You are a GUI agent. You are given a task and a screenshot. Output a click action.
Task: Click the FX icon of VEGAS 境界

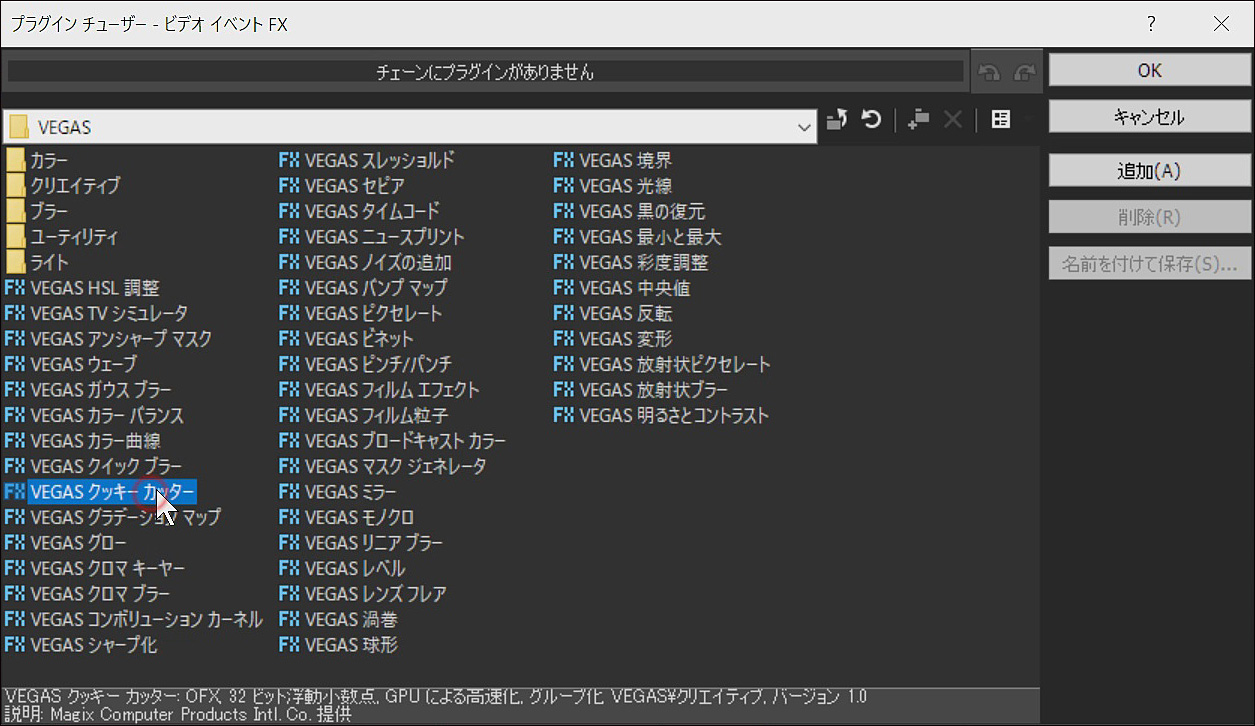(x=565, y=160)
